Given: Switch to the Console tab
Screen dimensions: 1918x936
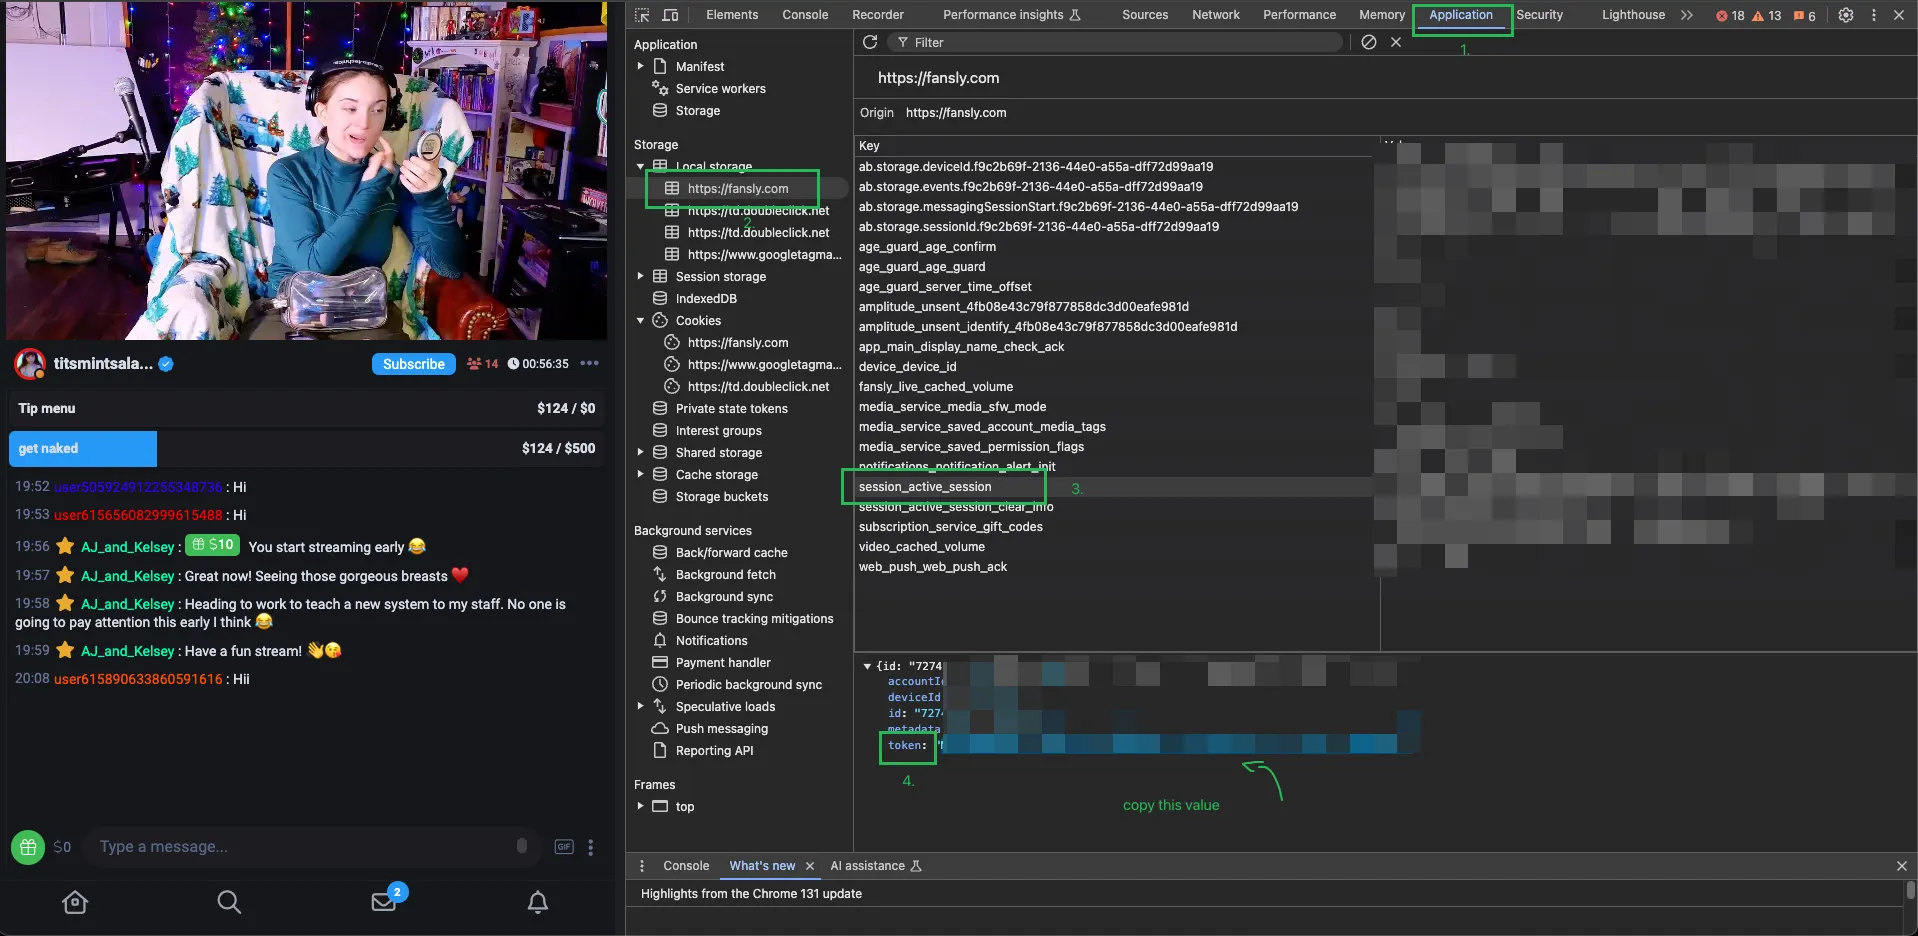Looking at the screenshot, I should coord(805,15).
